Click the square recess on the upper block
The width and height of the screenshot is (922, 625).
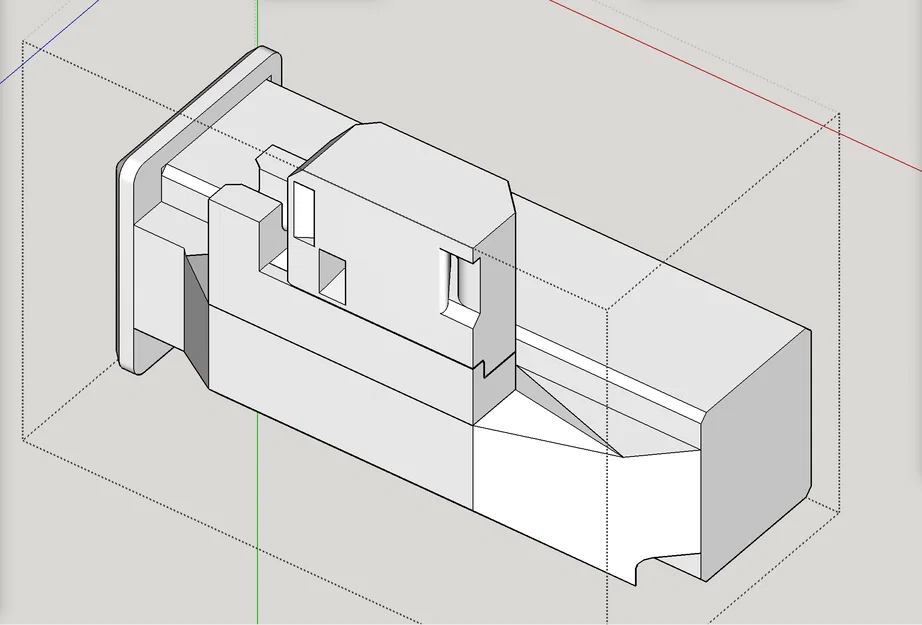point(332,276)
